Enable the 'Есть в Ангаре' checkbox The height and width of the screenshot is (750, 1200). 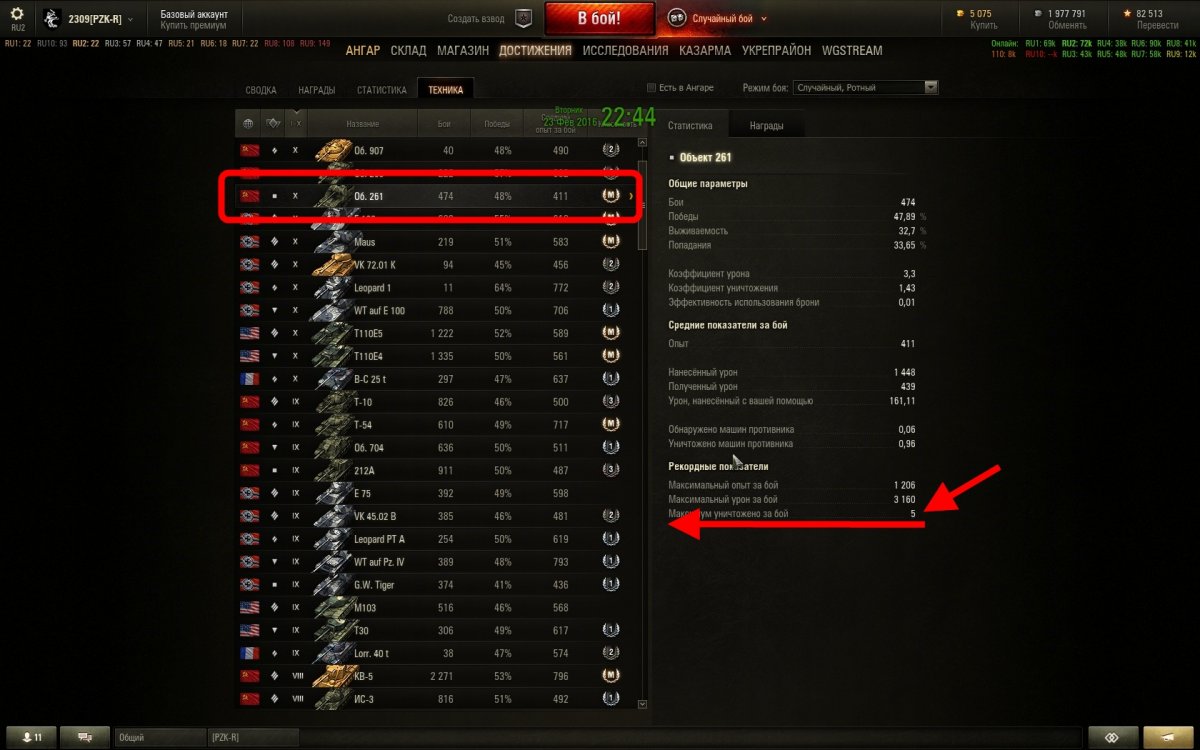[x=652, y=88]
